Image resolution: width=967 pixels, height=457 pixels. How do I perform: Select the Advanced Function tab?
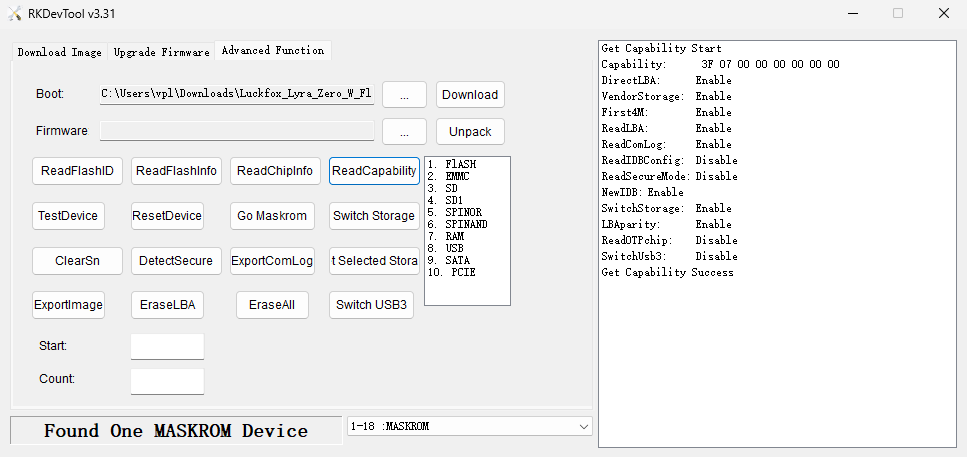click(273, 51)
